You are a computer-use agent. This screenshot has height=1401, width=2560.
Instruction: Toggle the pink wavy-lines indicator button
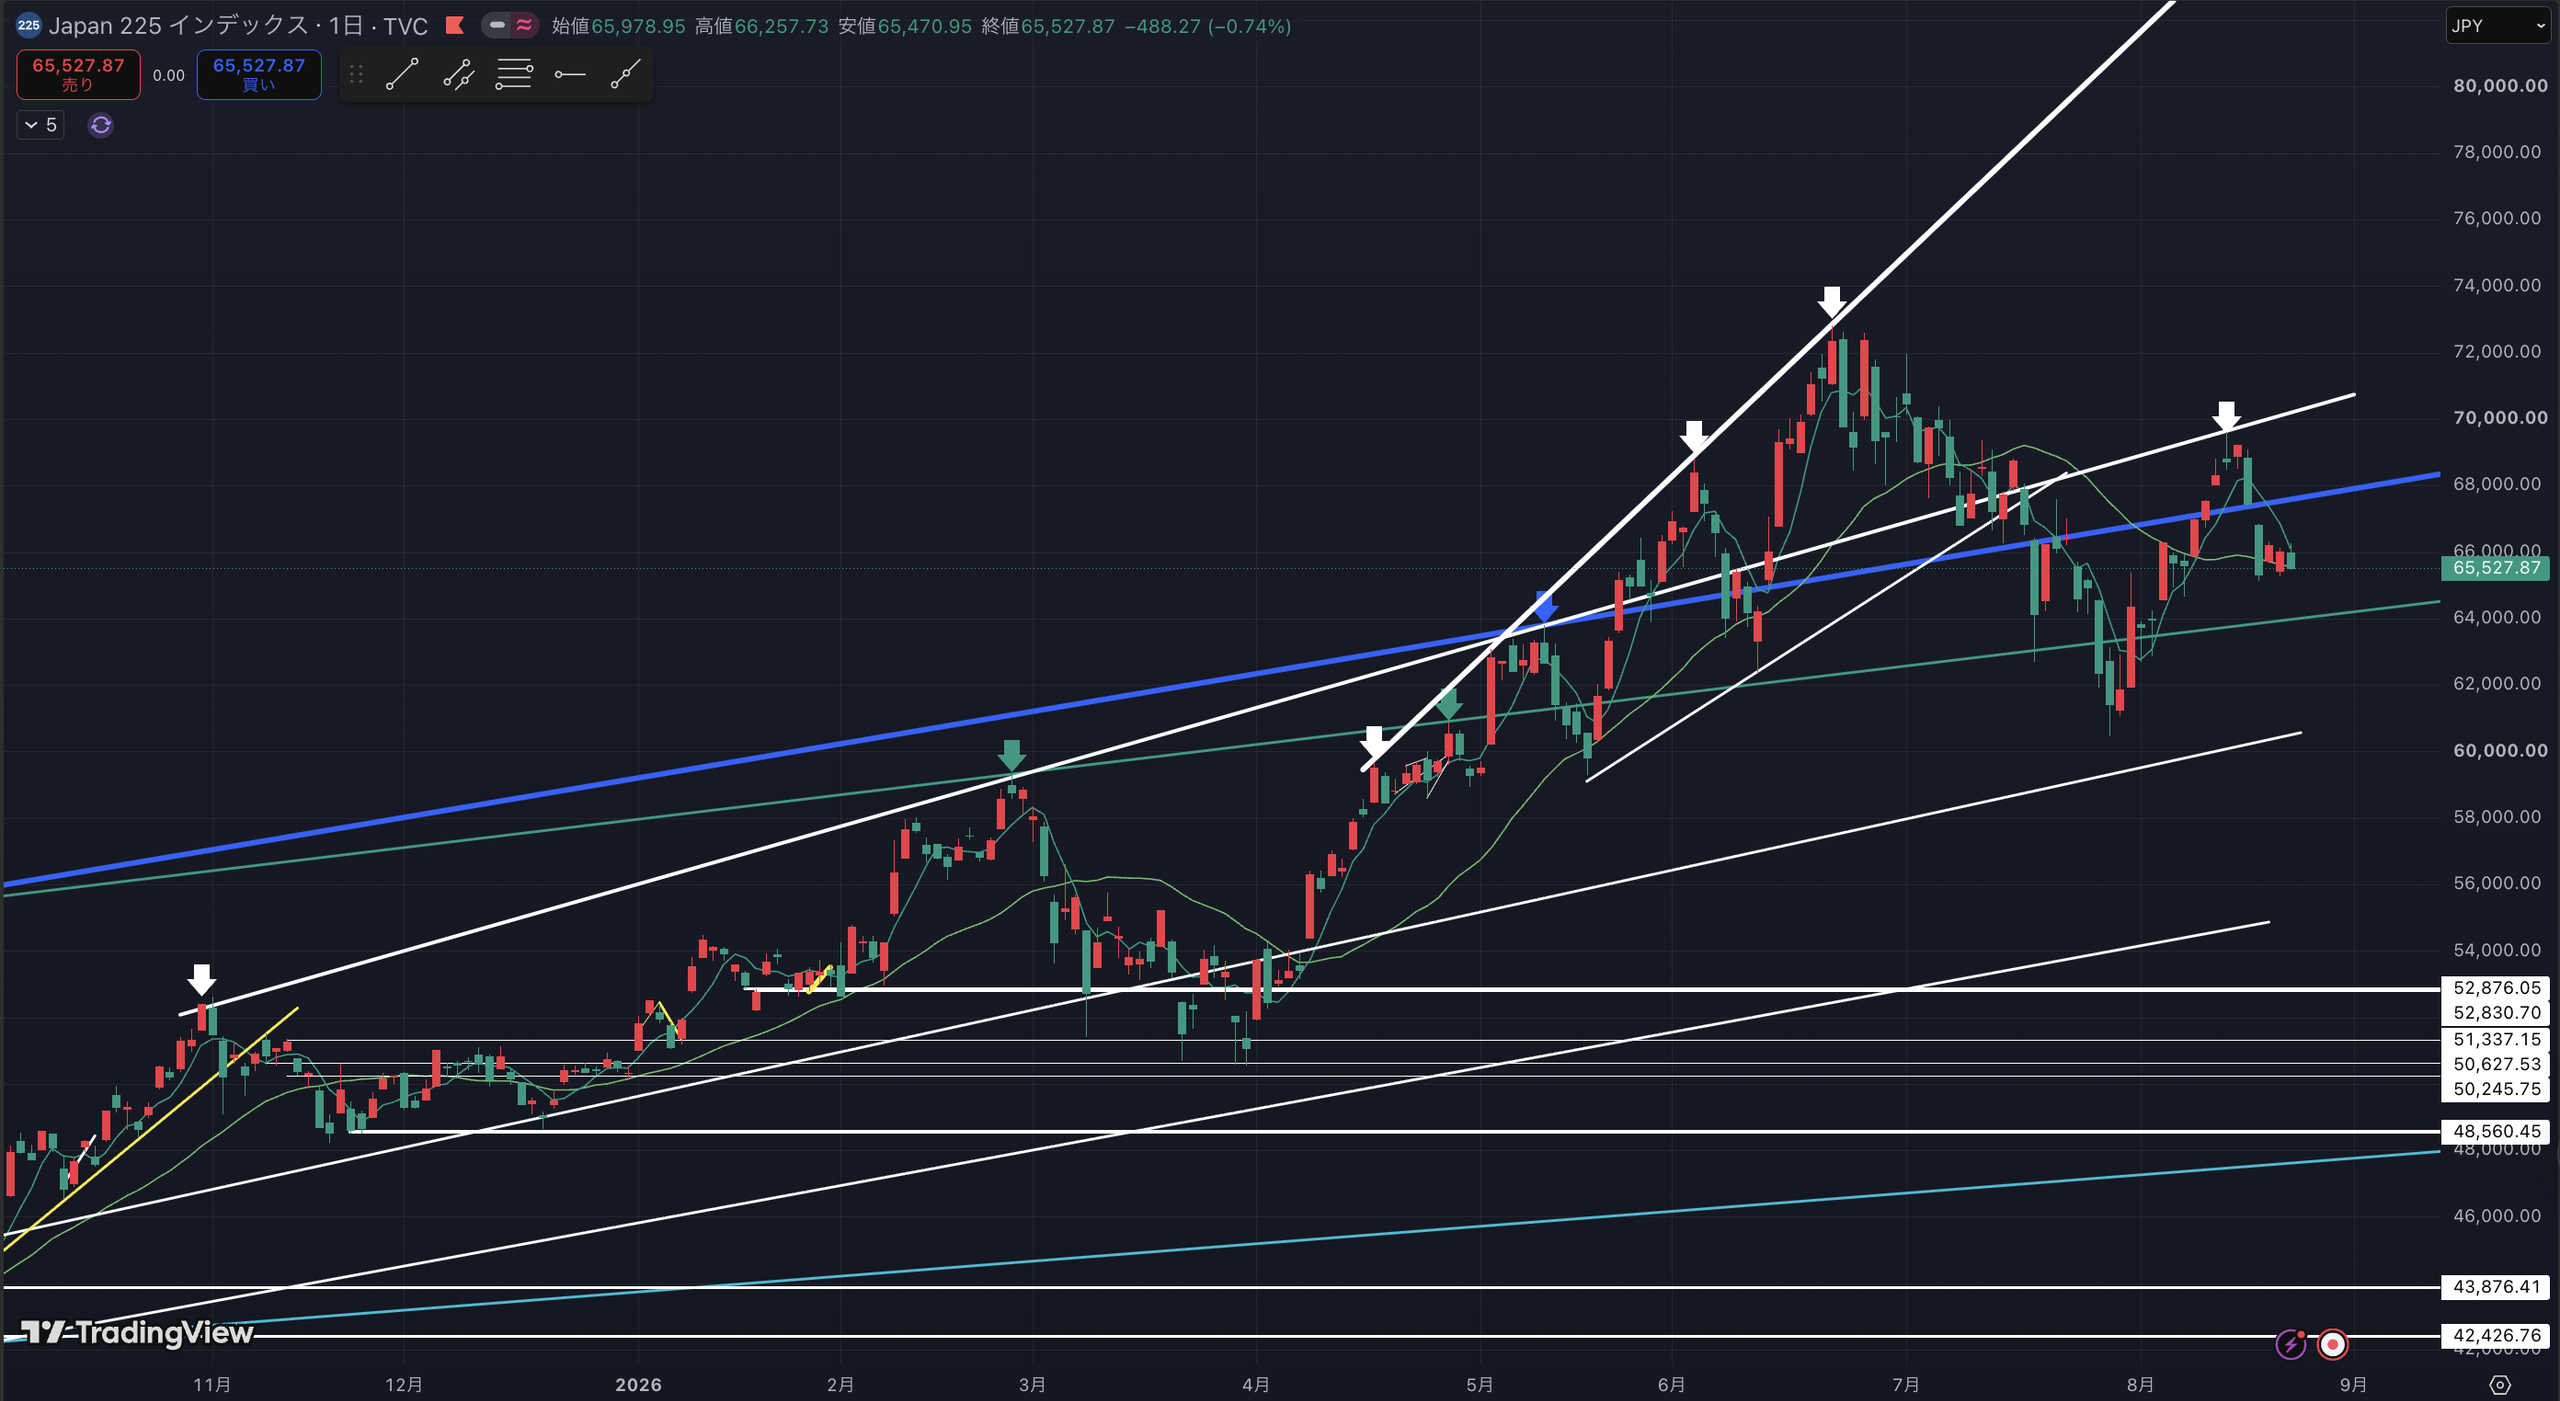pos(525,26)
